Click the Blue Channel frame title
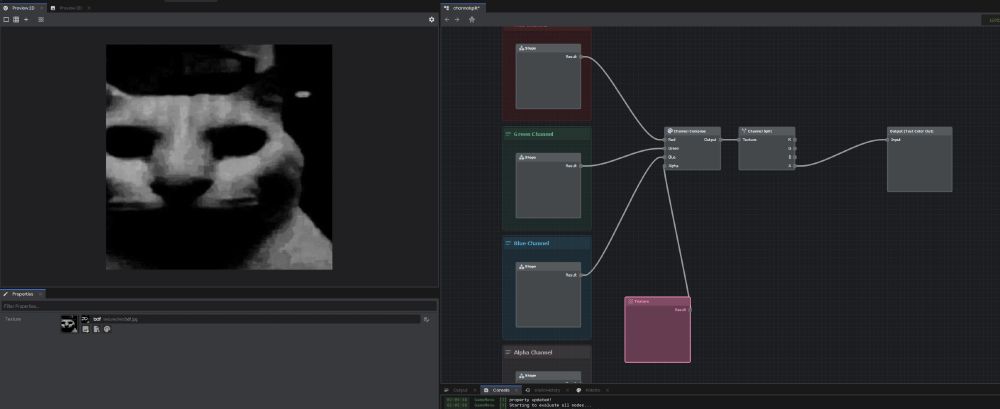This screenshot has height=409, width=1000. (x=531, y=243)
